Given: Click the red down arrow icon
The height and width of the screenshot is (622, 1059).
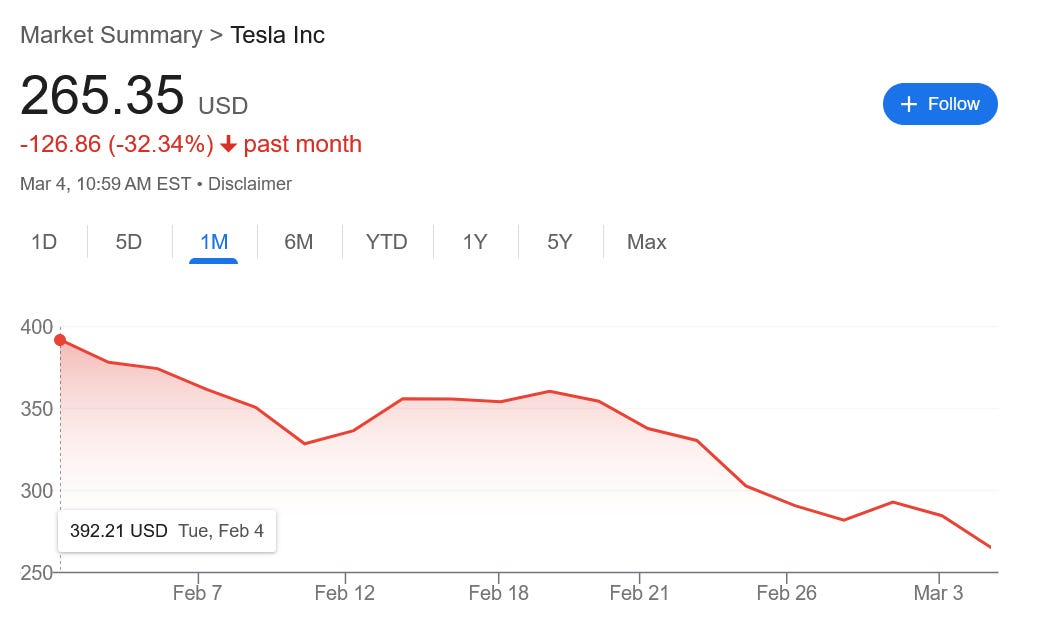Looking at the screenshot, I should tap(228, 144).
